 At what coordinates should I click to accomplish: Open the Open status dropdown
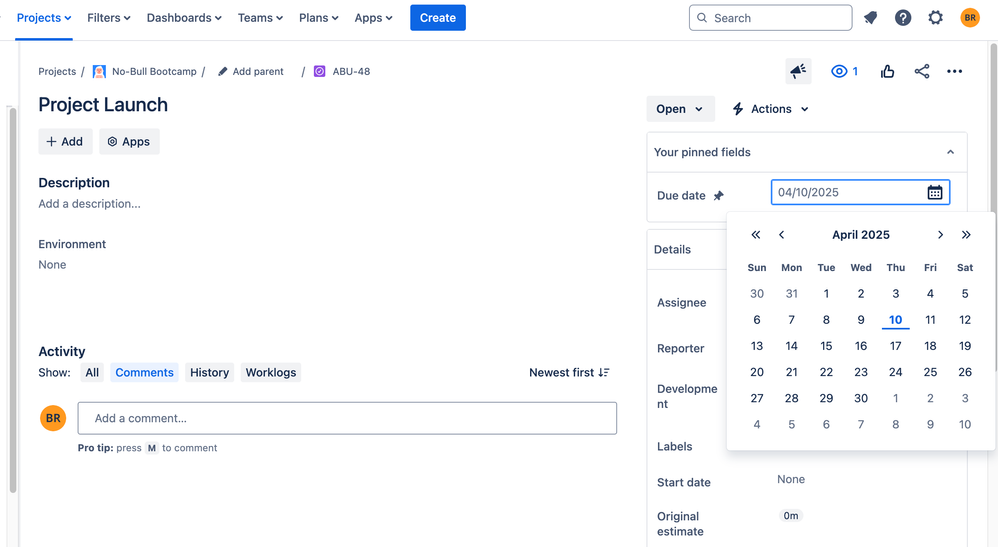(680, 109)
